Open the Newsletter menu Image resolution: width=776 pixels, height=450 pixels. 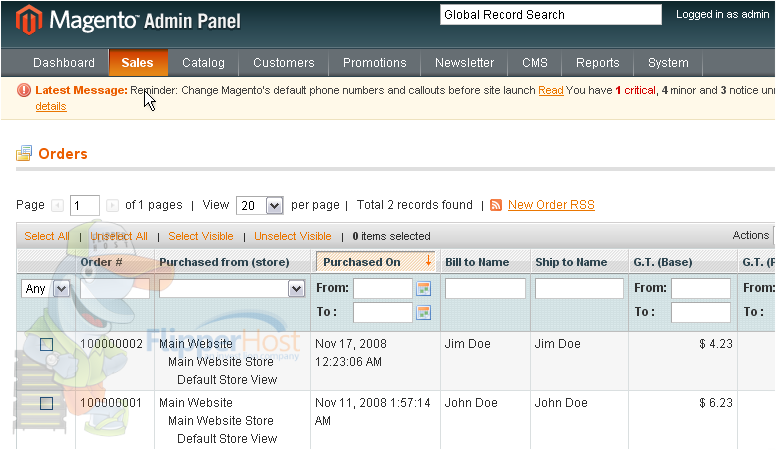[465, 63]
